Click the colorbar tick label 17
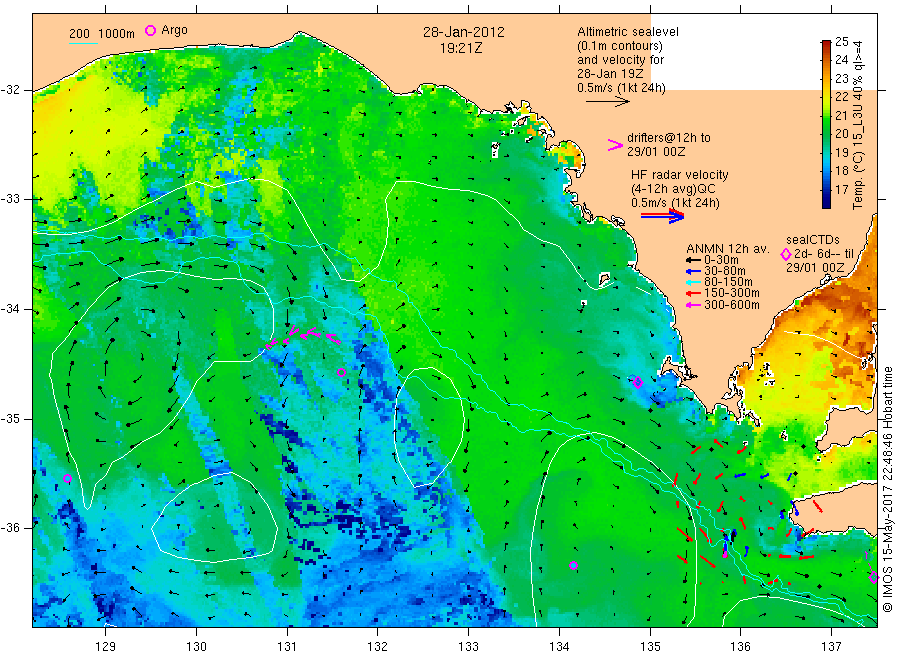Screen dimensions: 900x660 click(x=841, y=189)
